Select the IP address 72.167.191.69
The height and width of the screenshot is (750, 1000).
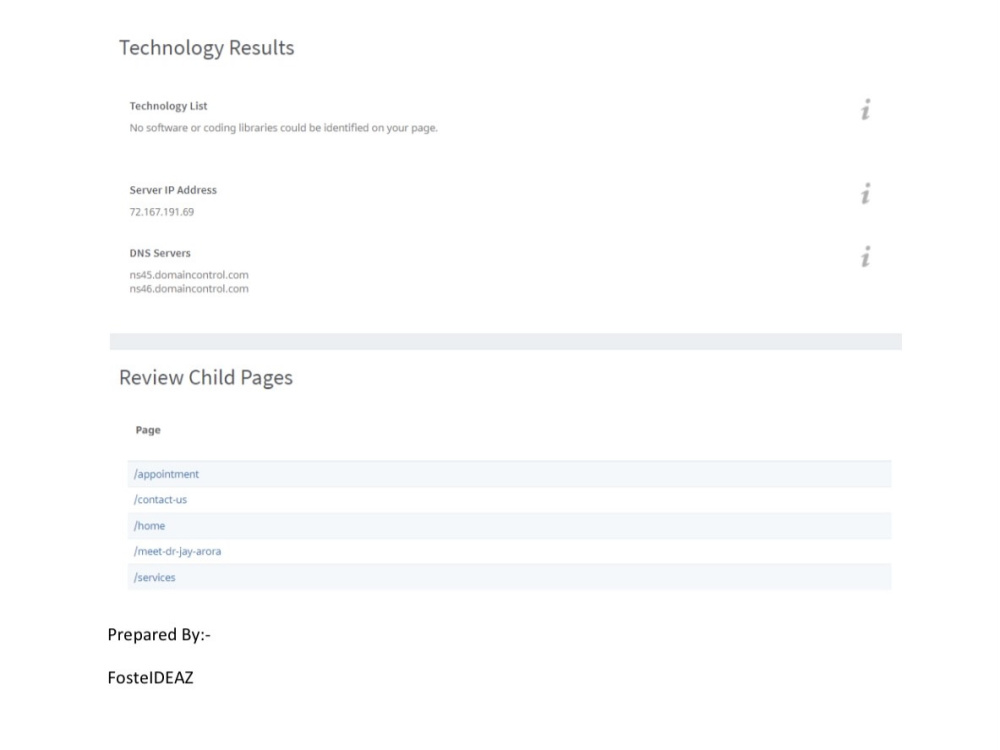pos(161,212)
